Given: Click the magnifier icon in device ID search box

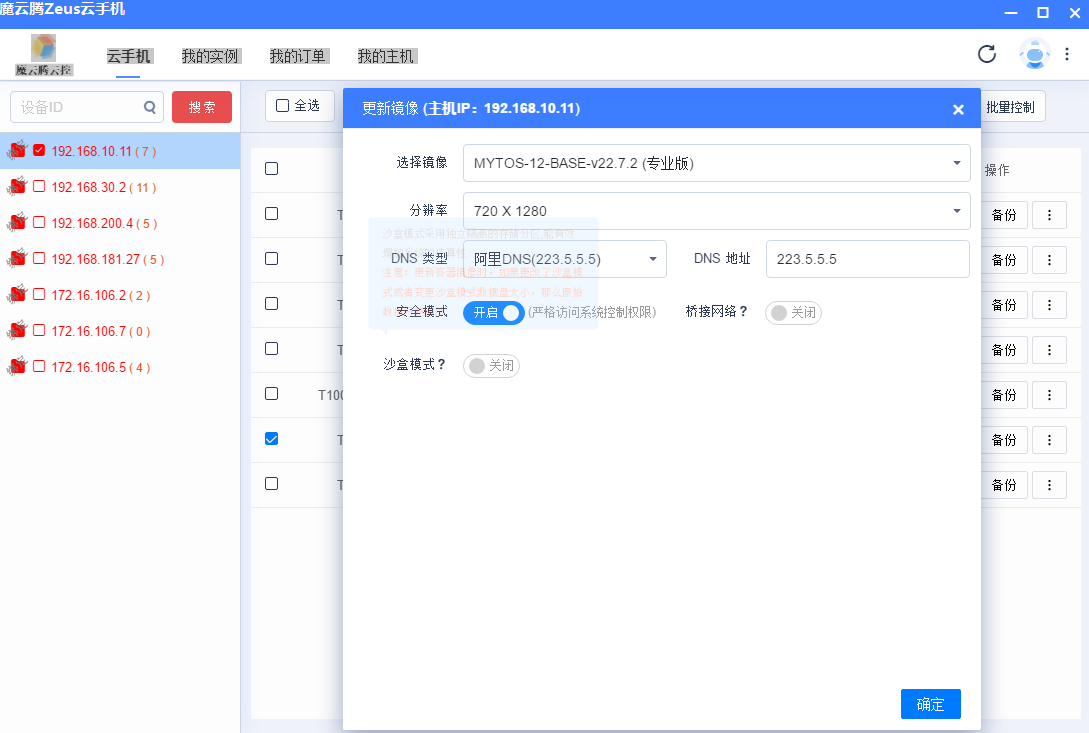Looking at the screenshot, I should coord(150,106).
